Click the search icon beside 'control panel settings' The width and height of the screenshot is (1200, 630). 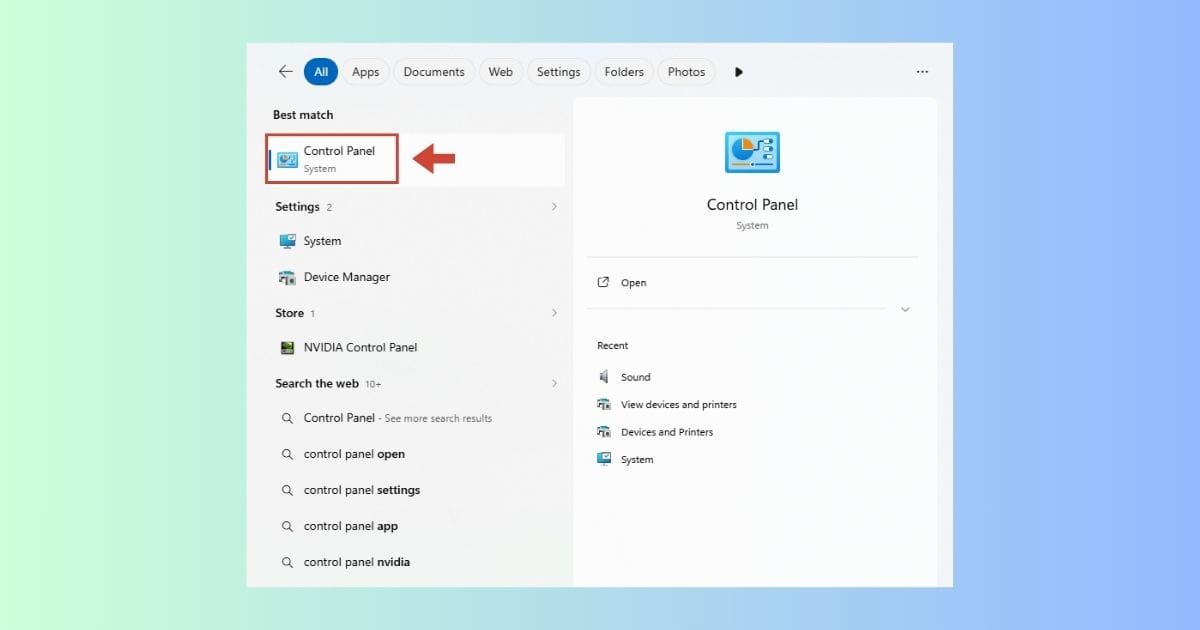coord(287,490)
